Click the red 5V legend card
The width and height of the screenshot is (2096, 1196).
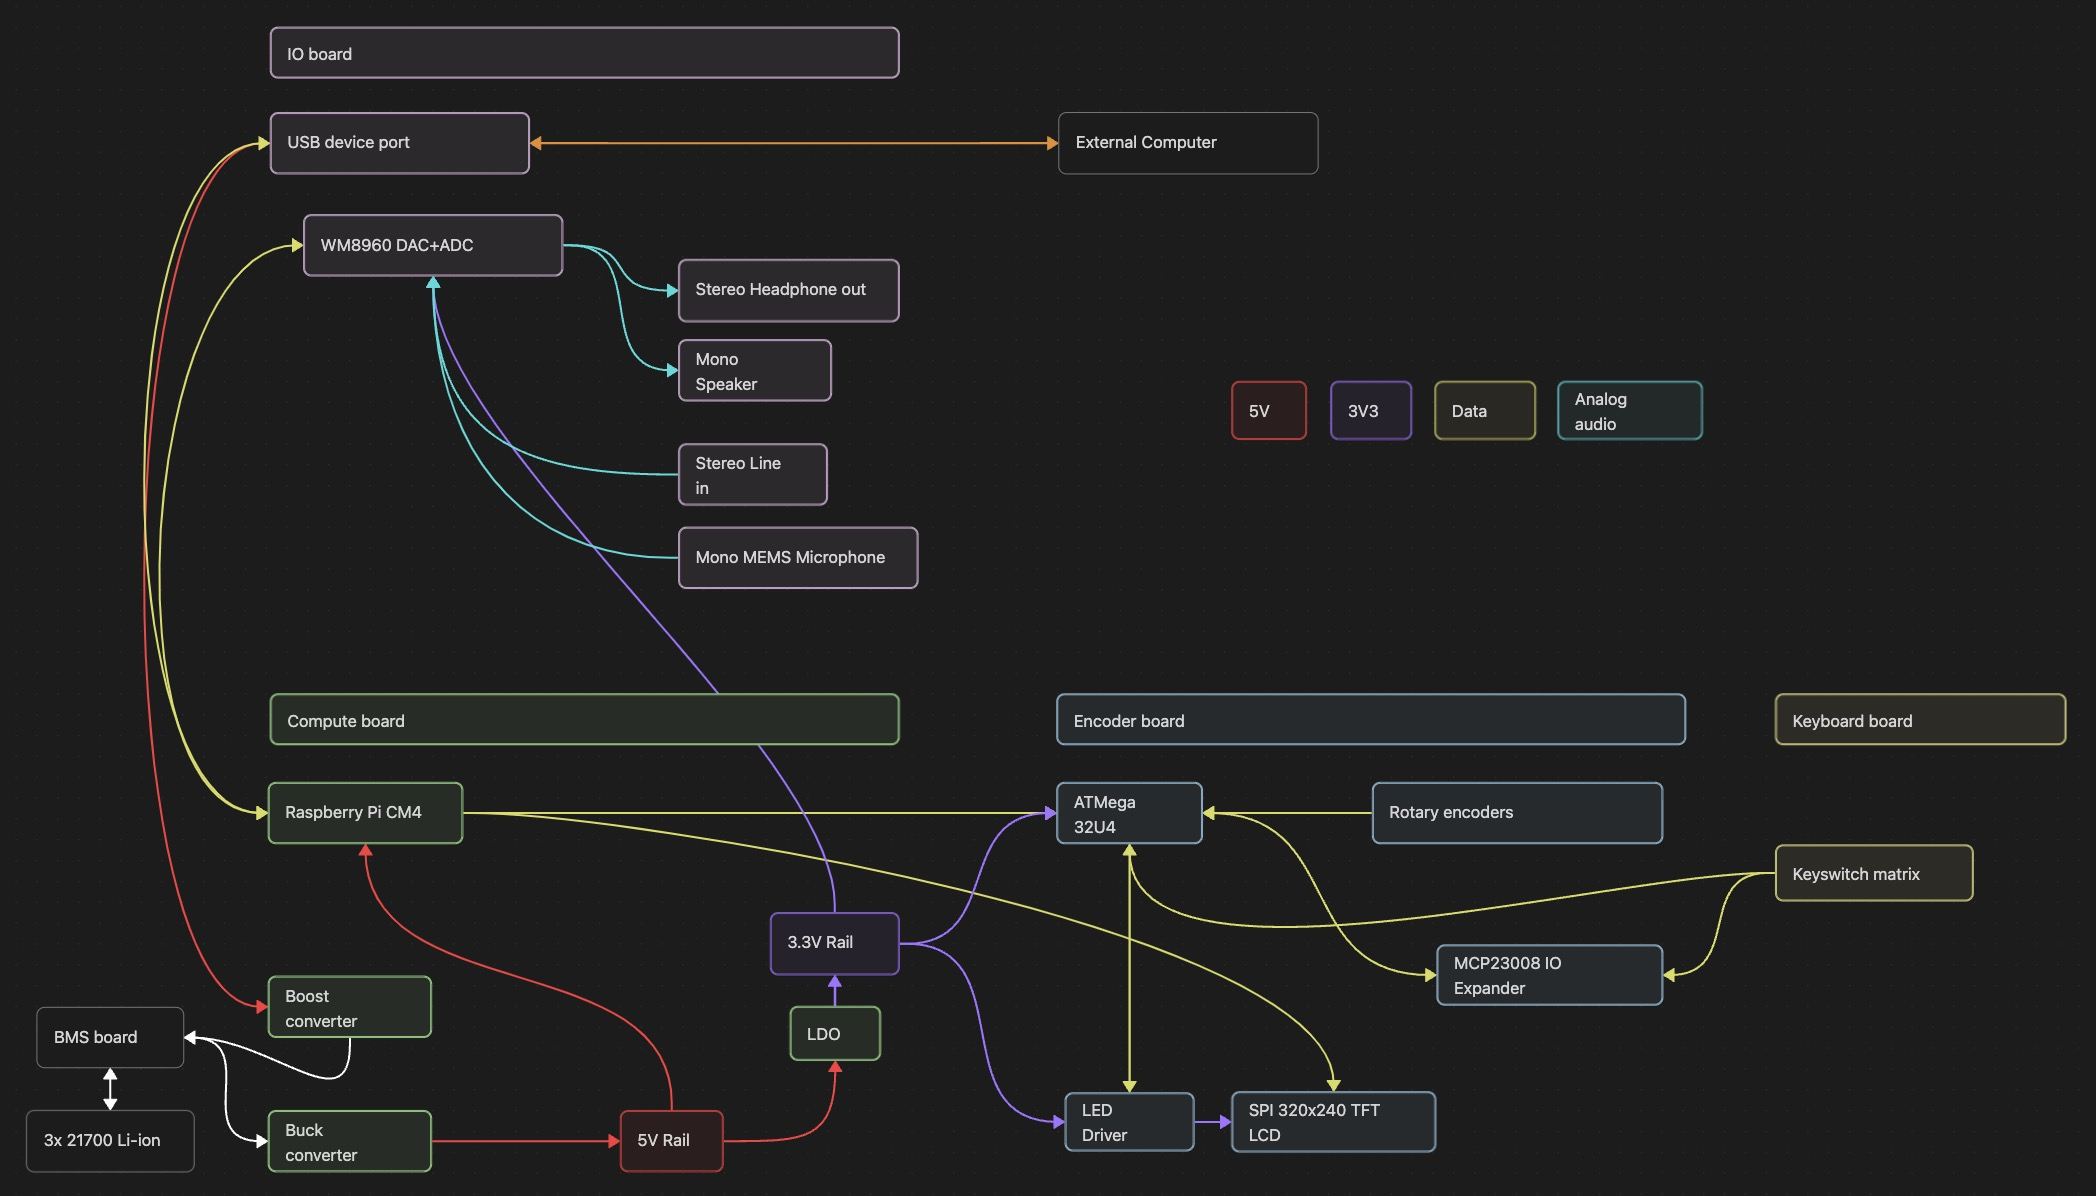1268,411
